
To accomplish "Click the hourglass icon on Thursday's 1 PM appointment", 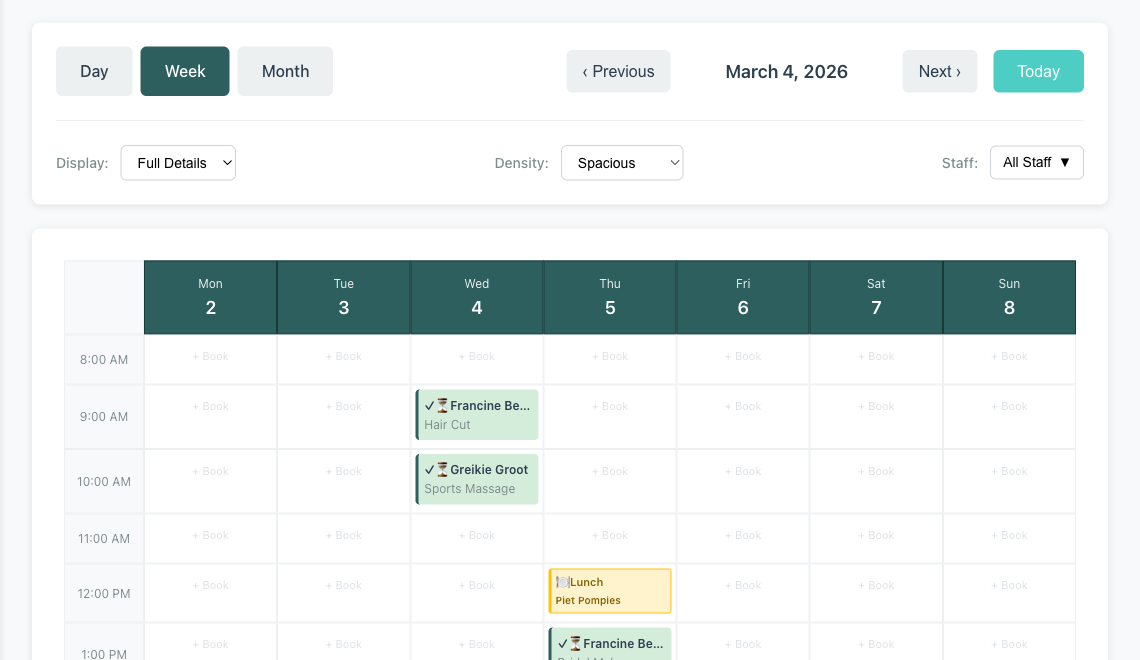I will click(576, 644).
